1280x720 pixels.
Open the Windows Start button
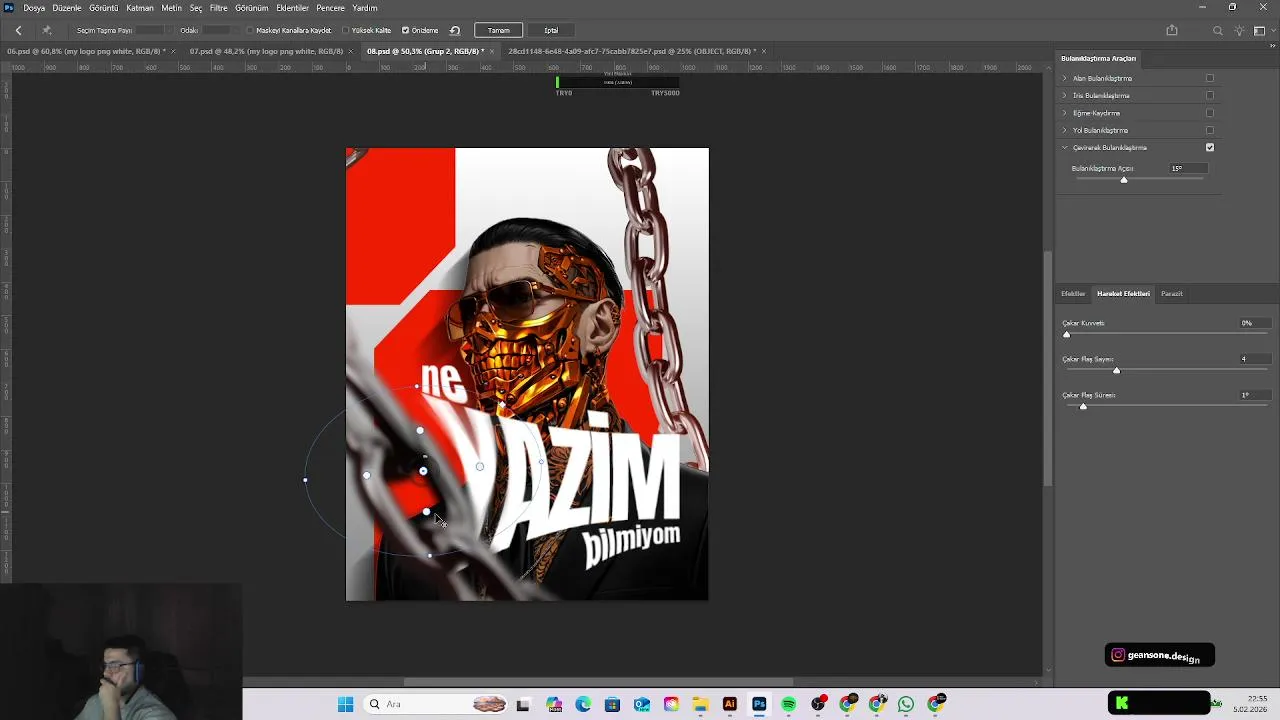pos(345,704)
